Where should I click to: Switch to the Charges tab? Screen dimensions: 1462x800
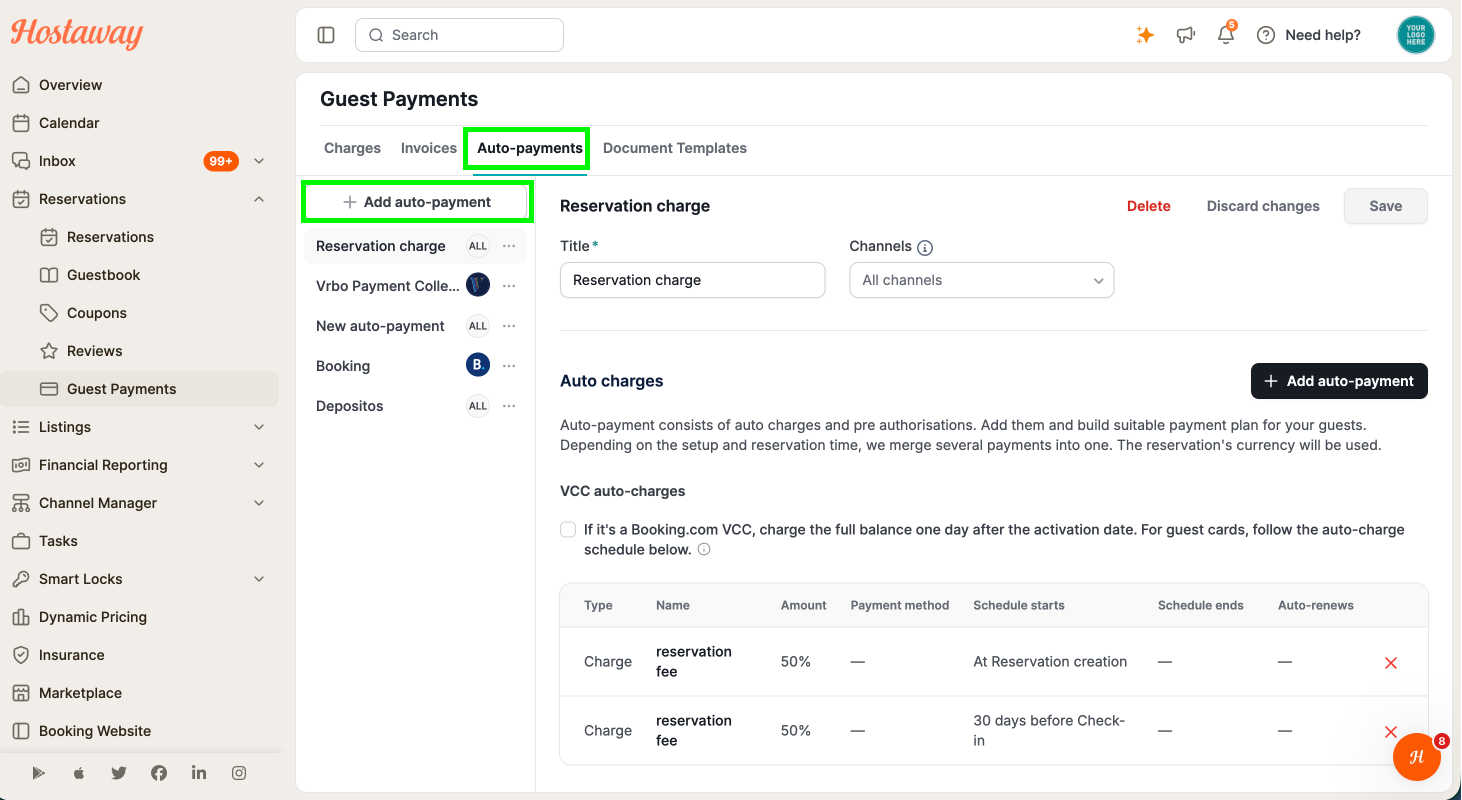pos(352,148)
